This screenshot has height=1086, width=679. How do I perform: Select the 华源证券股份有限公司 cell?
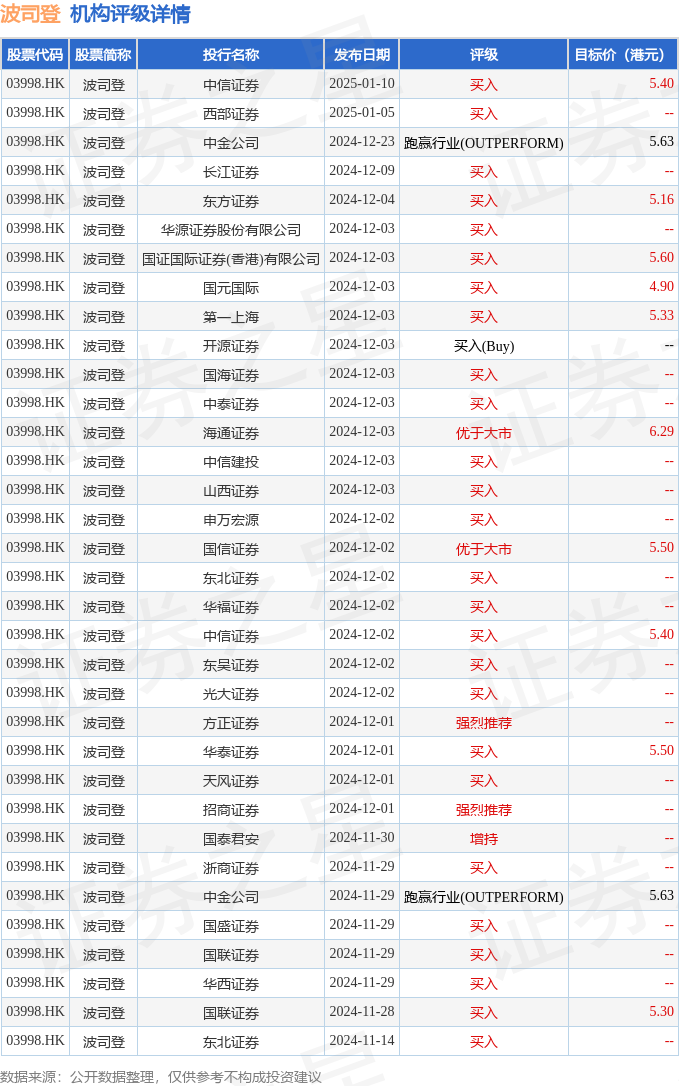[231, 230]
